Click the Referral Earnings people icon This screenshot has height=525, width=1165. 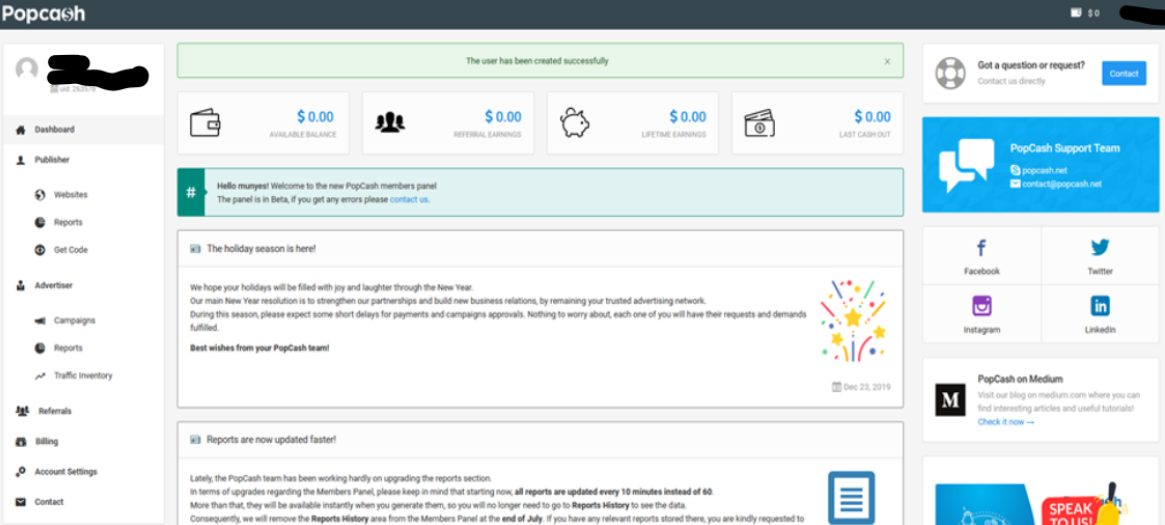point(389,123)
